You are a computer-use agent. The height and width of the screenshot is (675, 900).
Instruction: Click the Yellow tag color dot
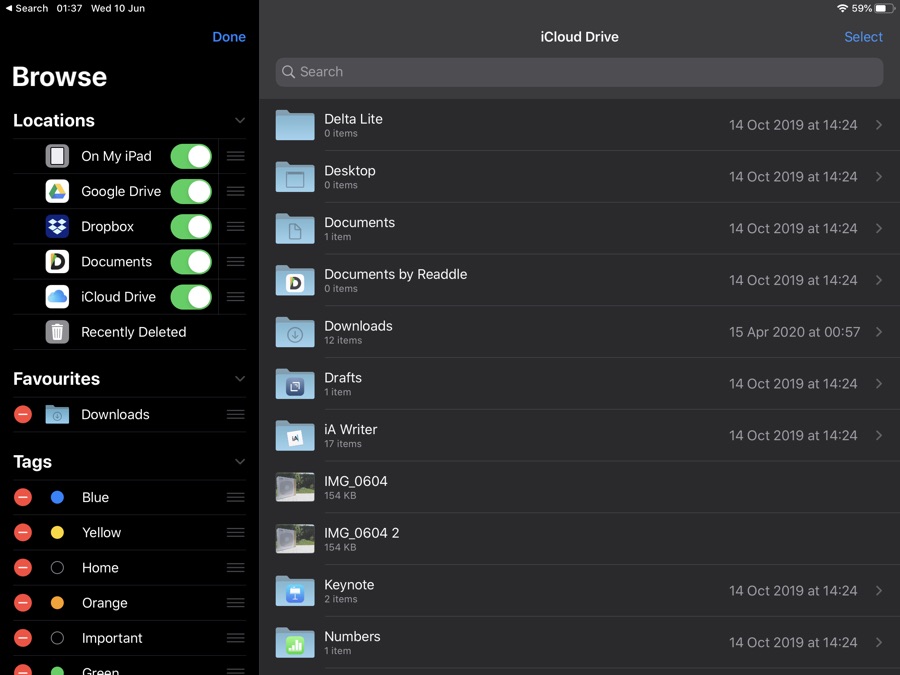pyautogui.click(x=57, y=533)
